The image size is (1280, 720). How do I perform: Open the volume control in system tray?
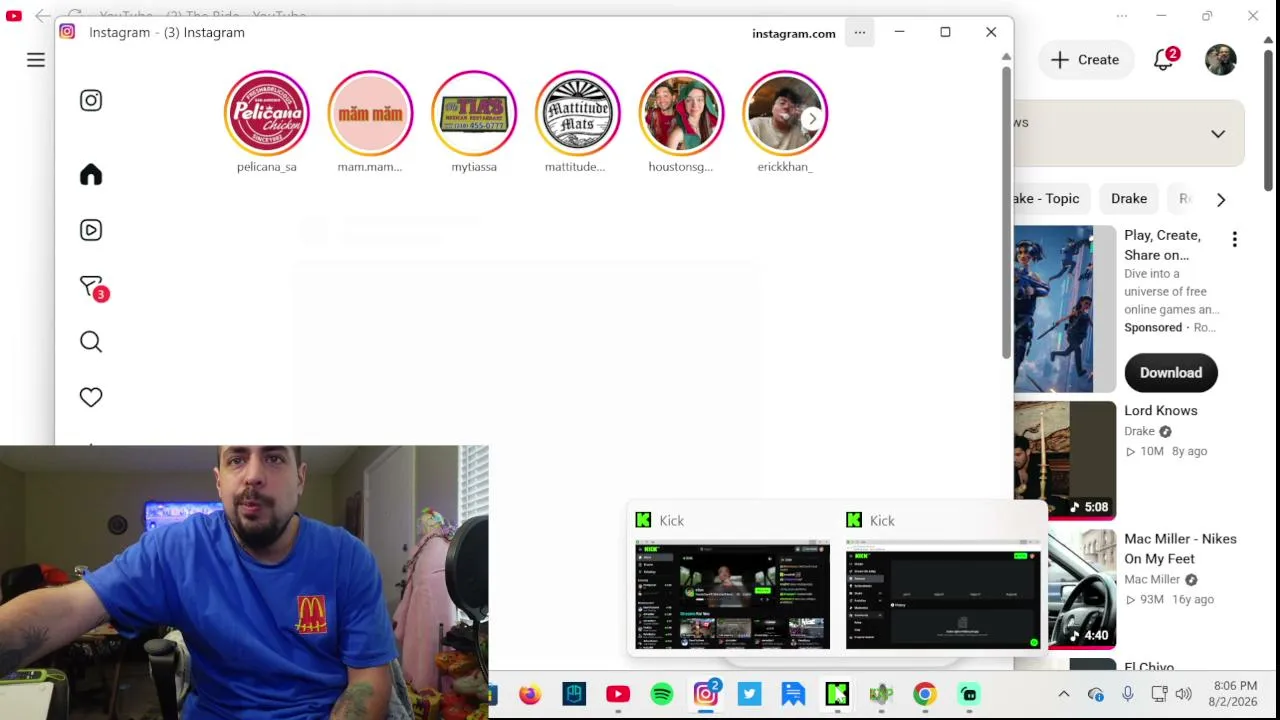[1184, 694]
